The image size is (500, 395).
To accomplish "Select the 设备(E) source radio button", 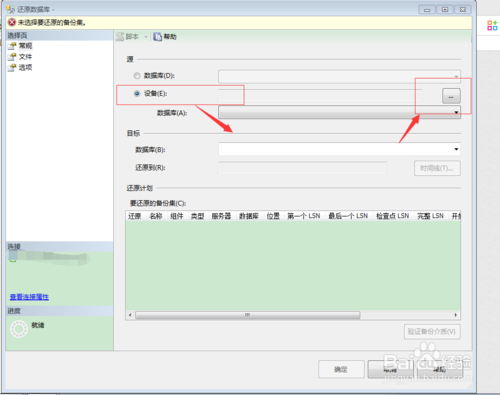I will point(137,94).
